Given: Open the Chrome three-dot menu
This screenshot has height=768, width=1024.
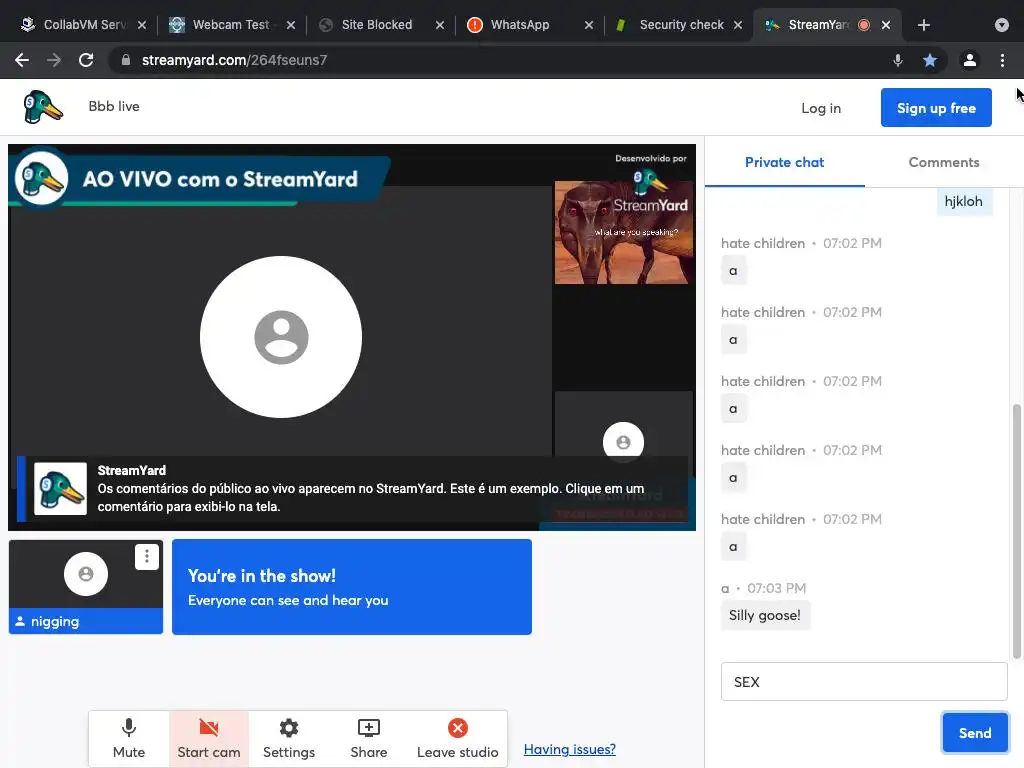Looking at the screenshot, I should coord(1002,60).
